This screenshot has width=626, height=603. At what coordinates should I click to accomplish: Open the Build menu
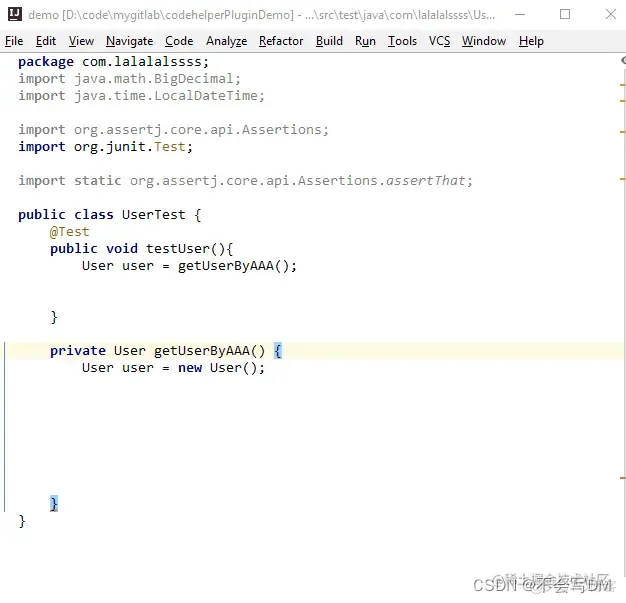point(329,41)
